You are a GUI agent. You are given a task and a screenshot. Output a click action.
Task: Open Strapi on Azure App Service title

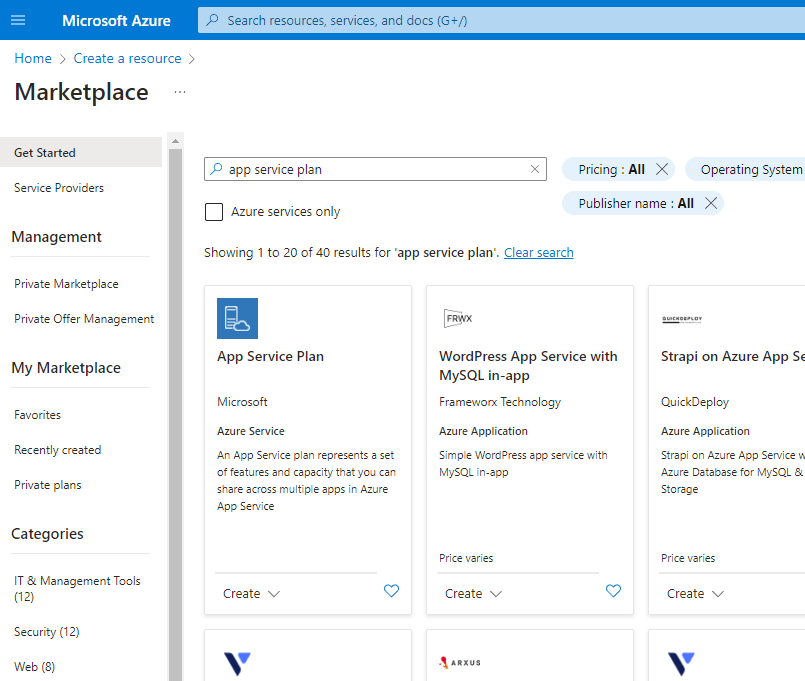tap(733, 356)
